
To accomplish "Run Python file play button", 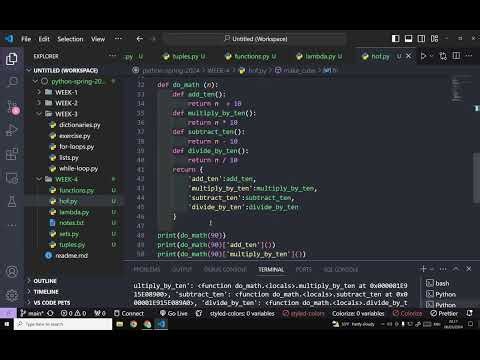I will [423, 56].
